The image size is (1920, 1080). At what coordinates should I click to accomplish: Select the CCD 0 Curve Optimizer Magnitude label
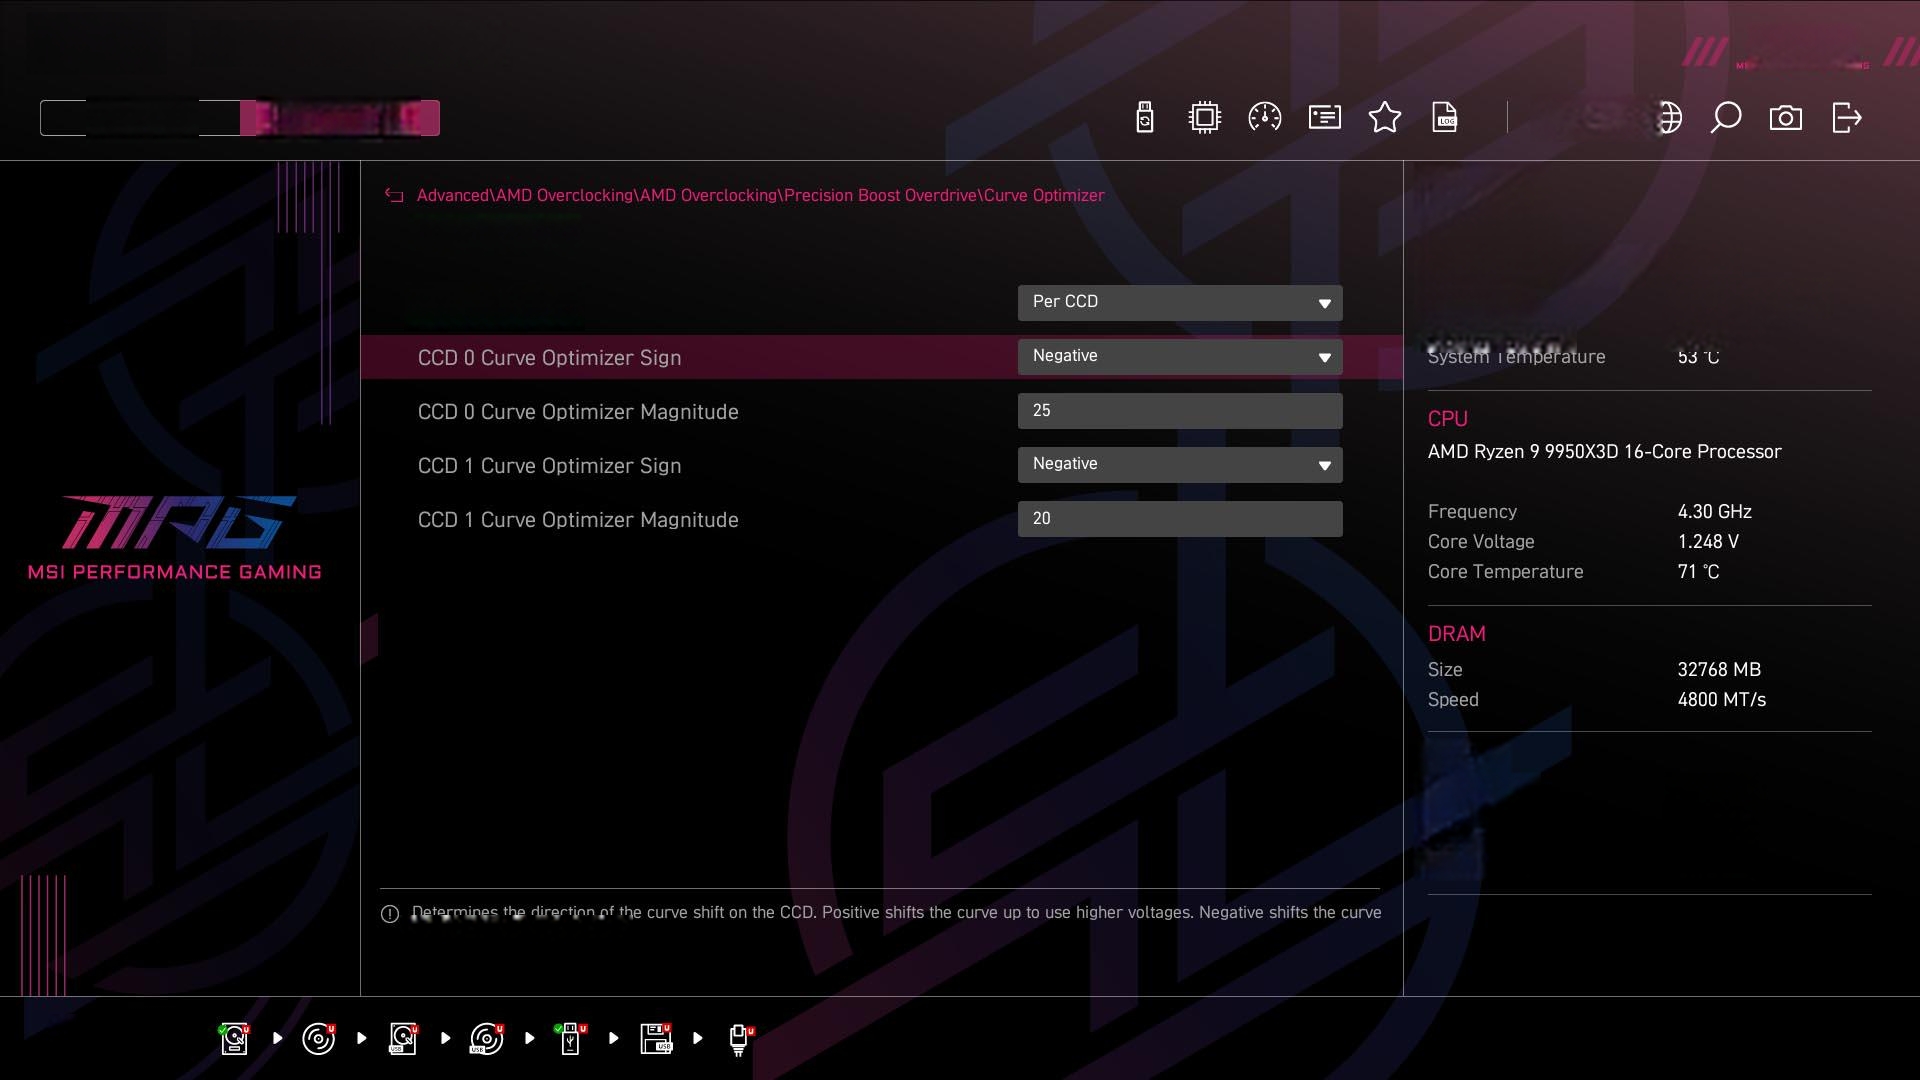click(578, 412)
